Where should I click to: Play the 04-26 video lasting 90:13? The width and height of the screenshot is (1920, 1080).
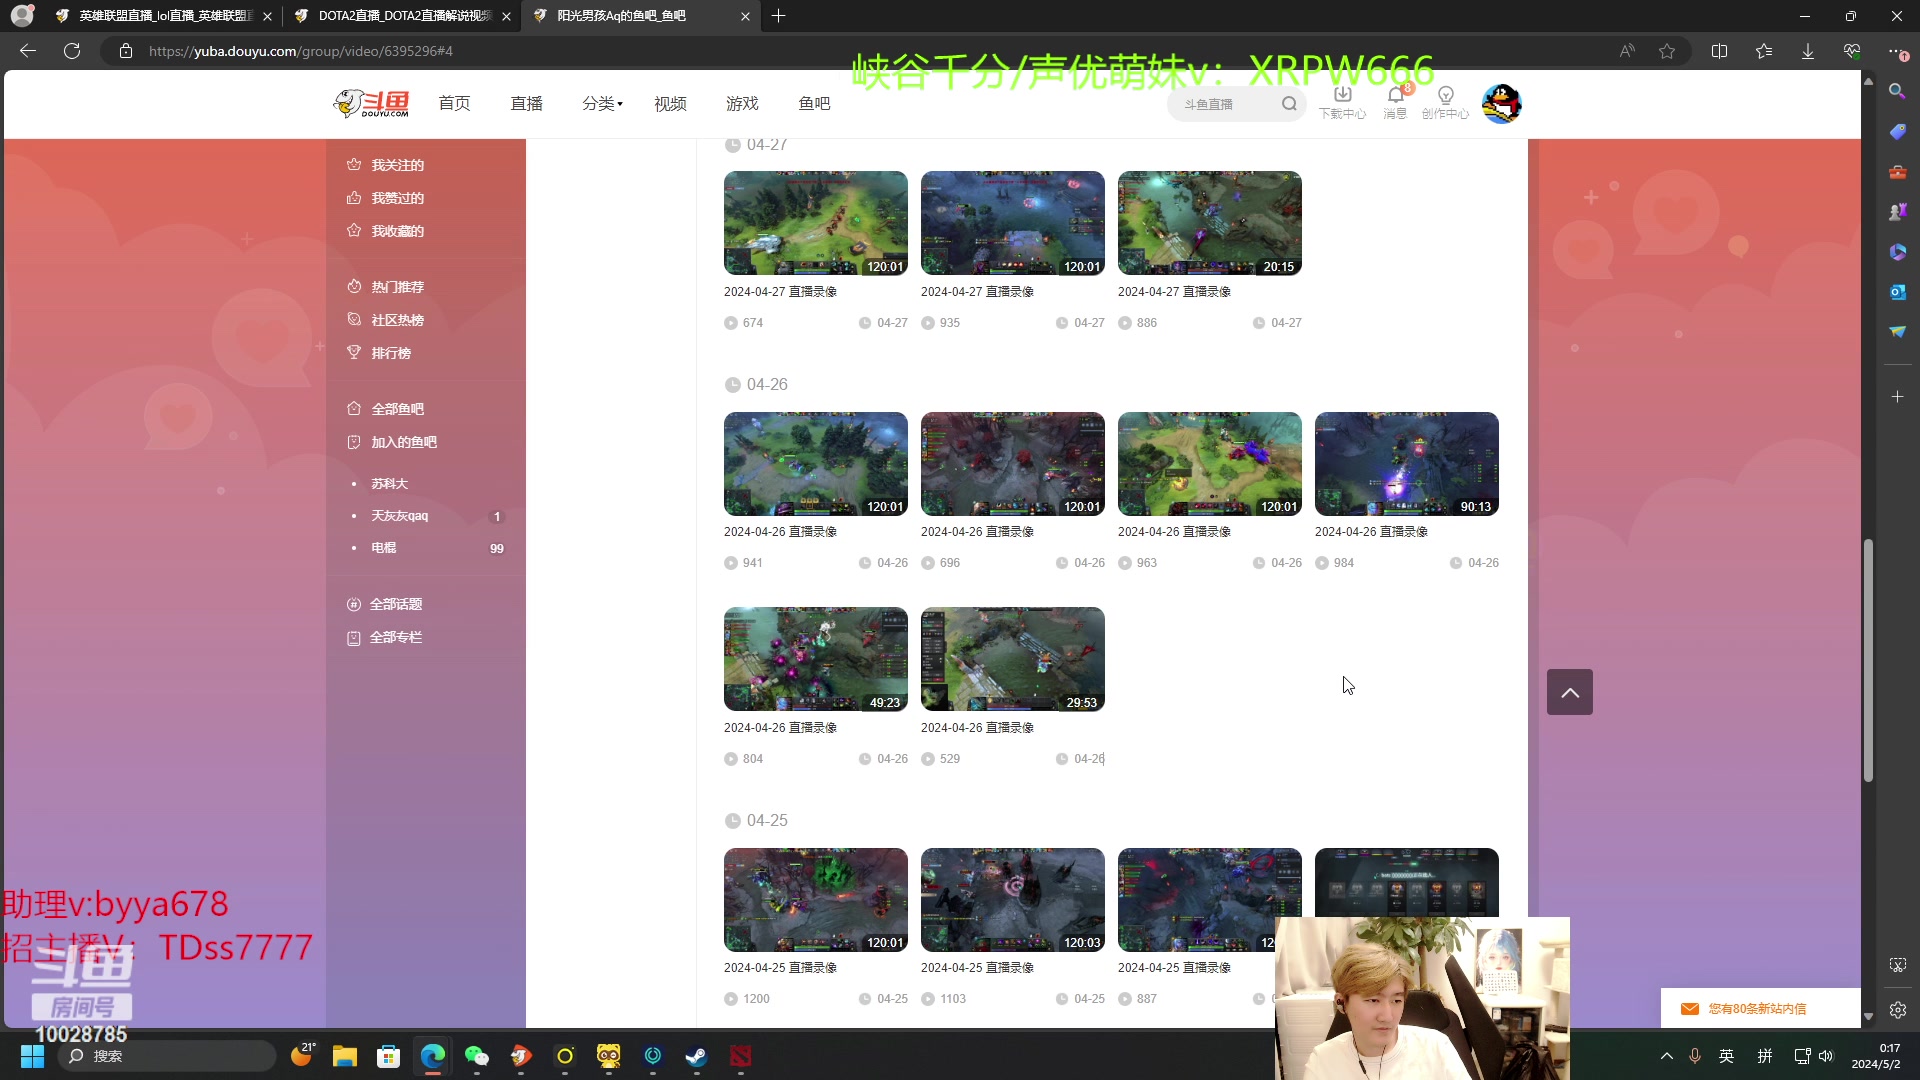click(x=1407, y=464)
